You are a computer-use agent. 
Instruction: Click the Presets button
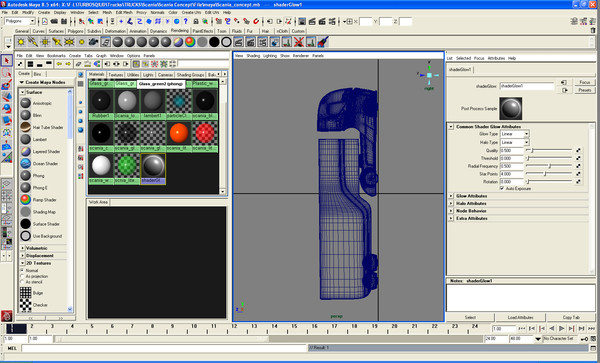tap(584, 90)
